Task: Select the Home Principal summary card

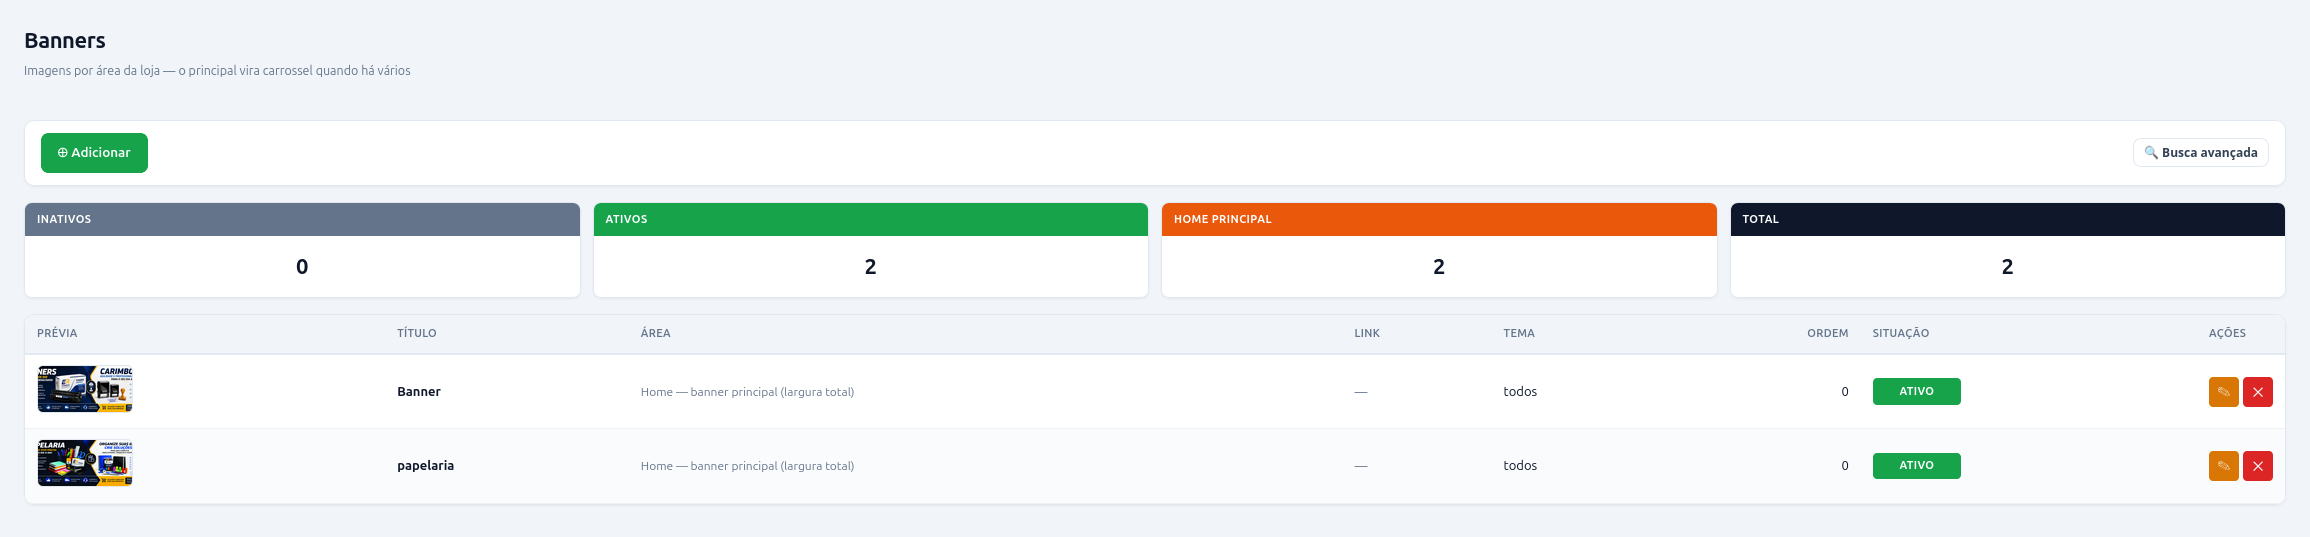Action: coord(1439,250)
